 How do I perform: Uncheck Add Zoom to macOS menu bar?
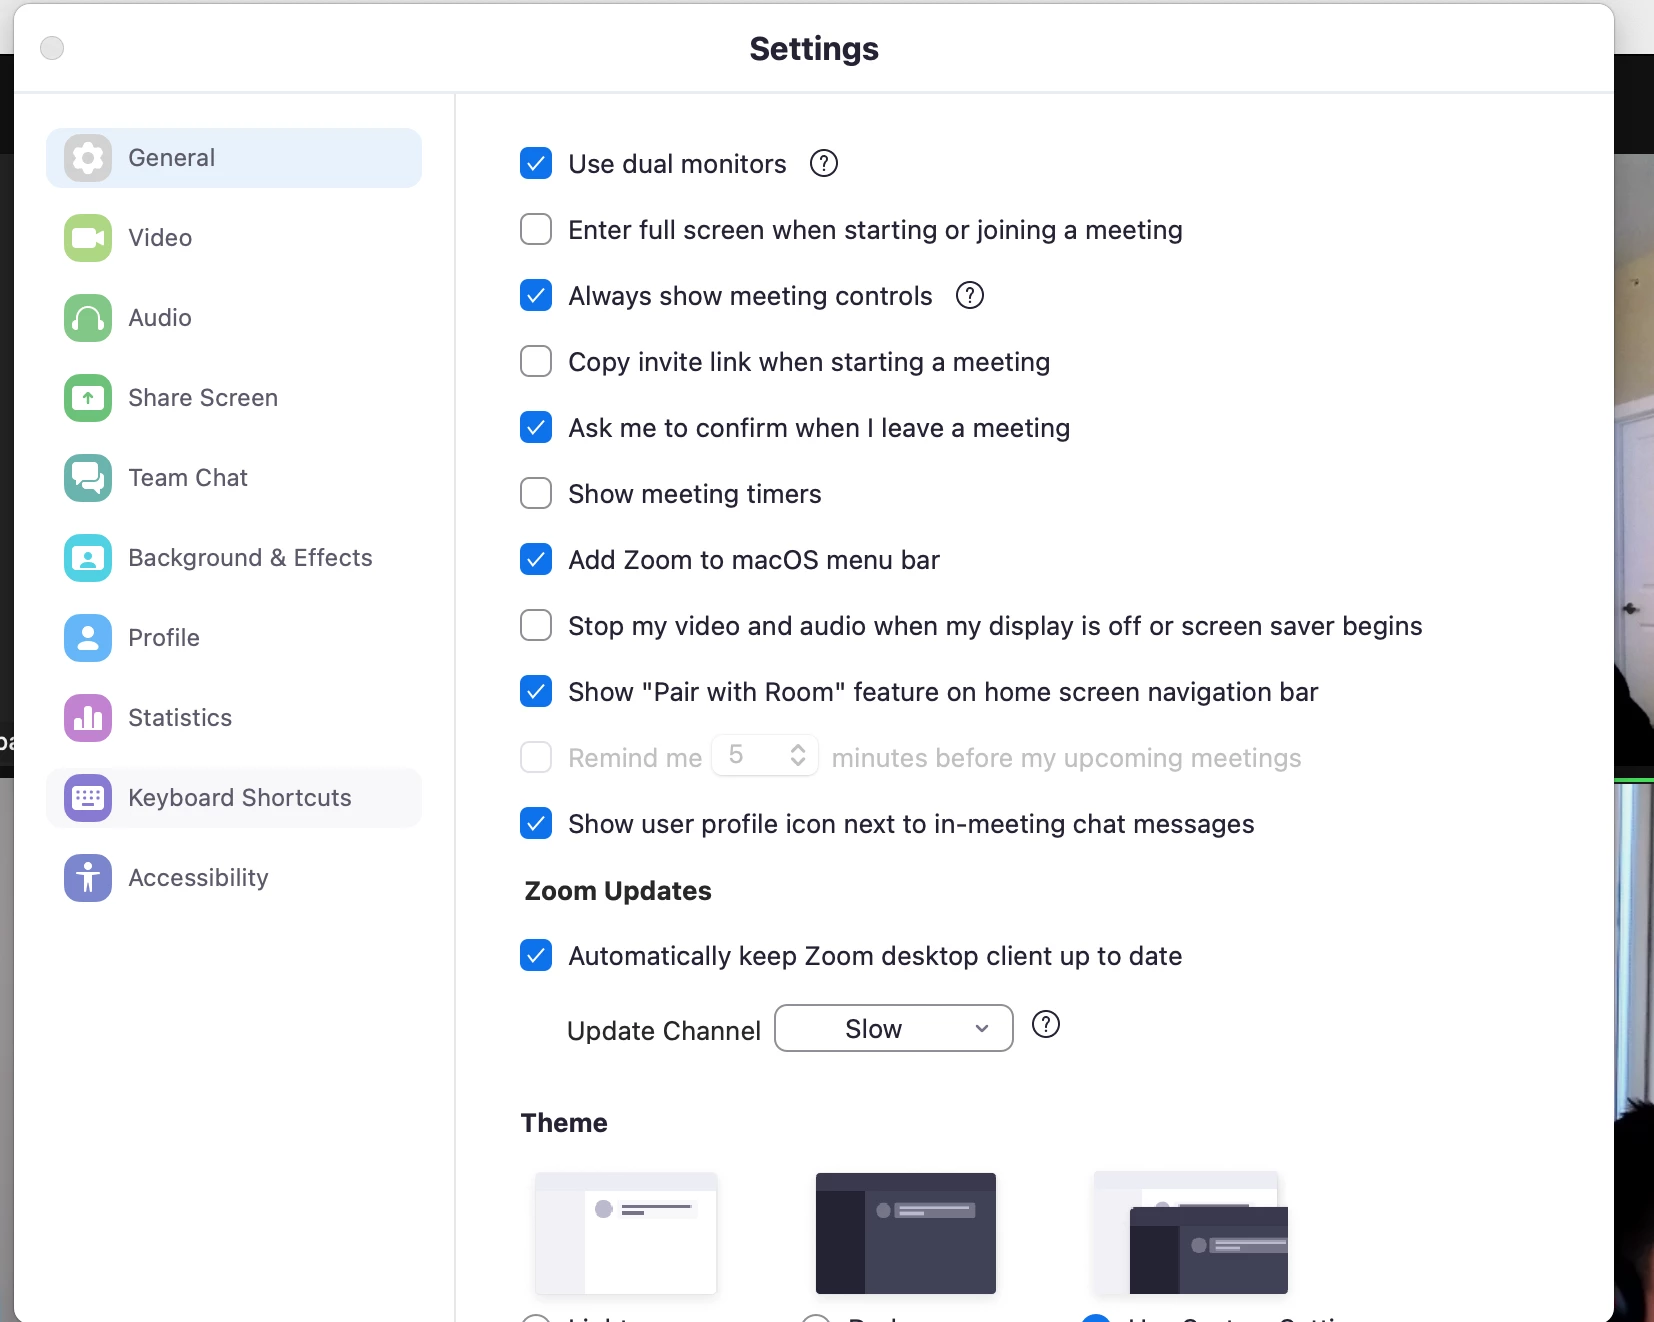click(536, 559)
